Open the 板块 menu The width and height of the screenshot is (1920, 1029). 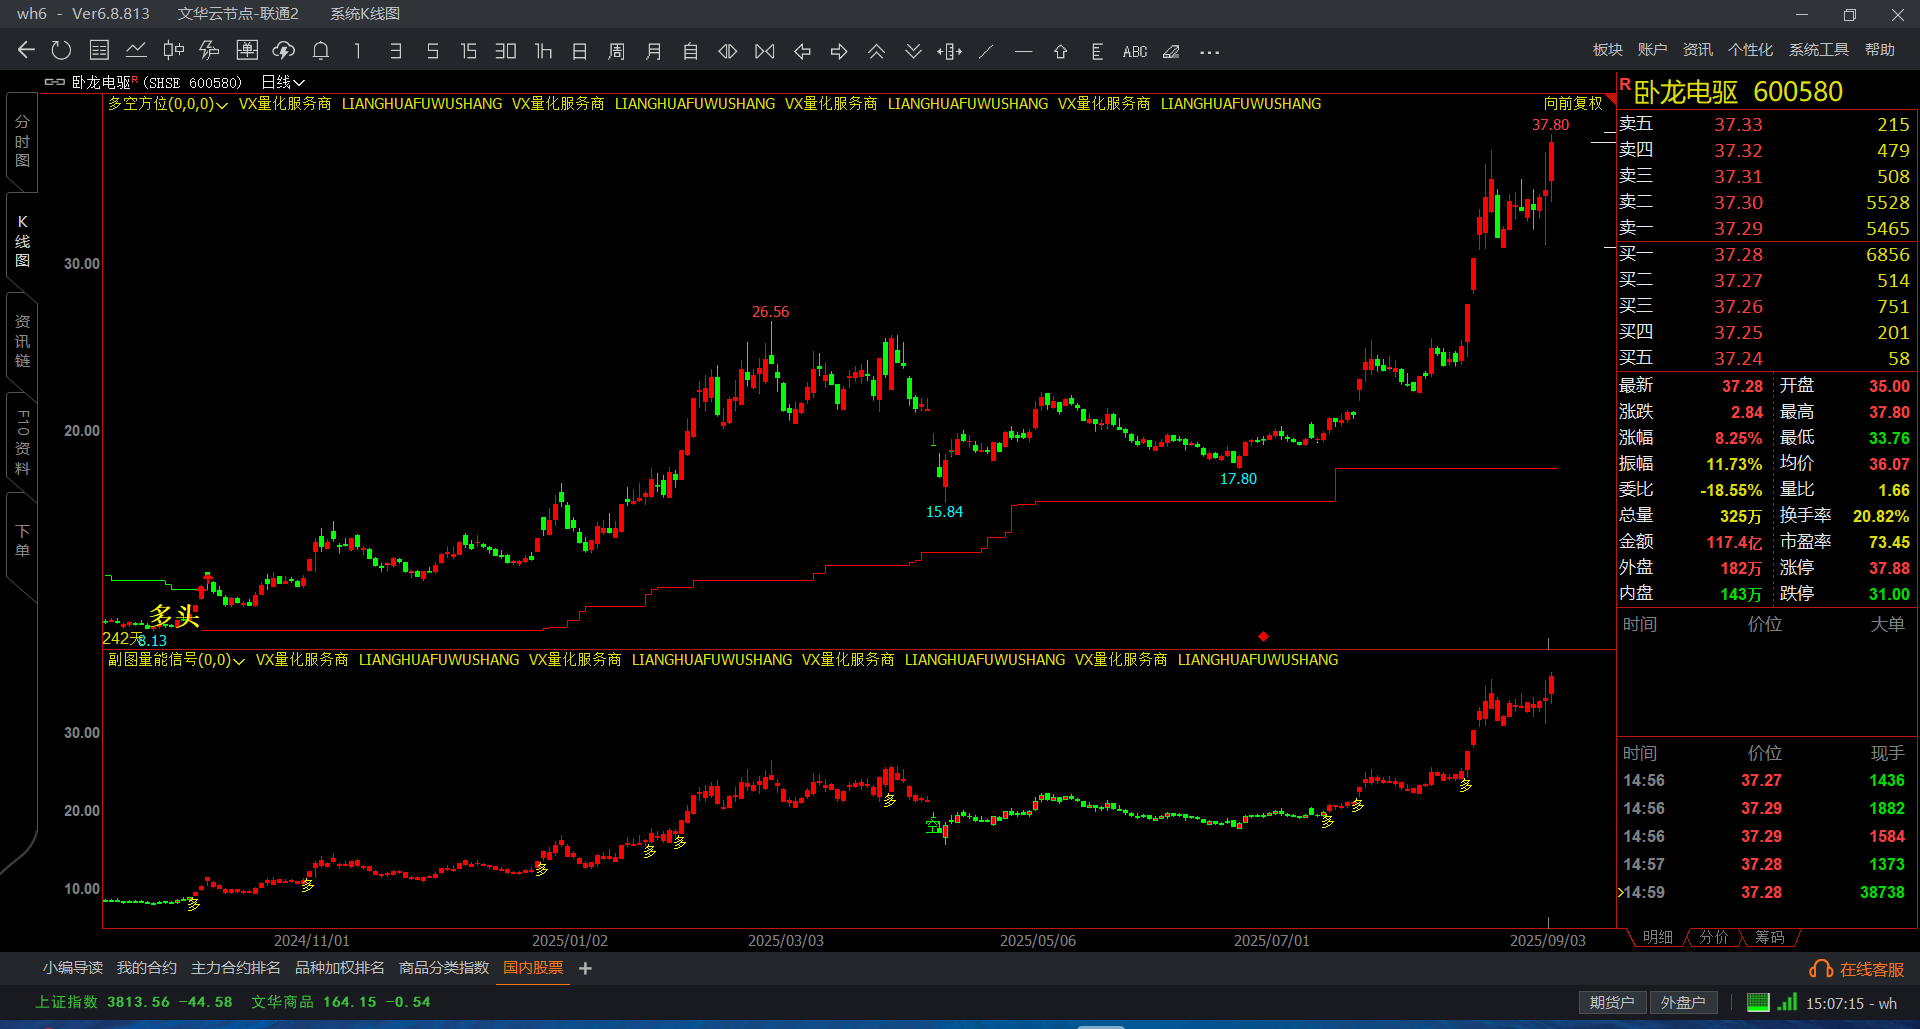click(x=1608, y=50)
